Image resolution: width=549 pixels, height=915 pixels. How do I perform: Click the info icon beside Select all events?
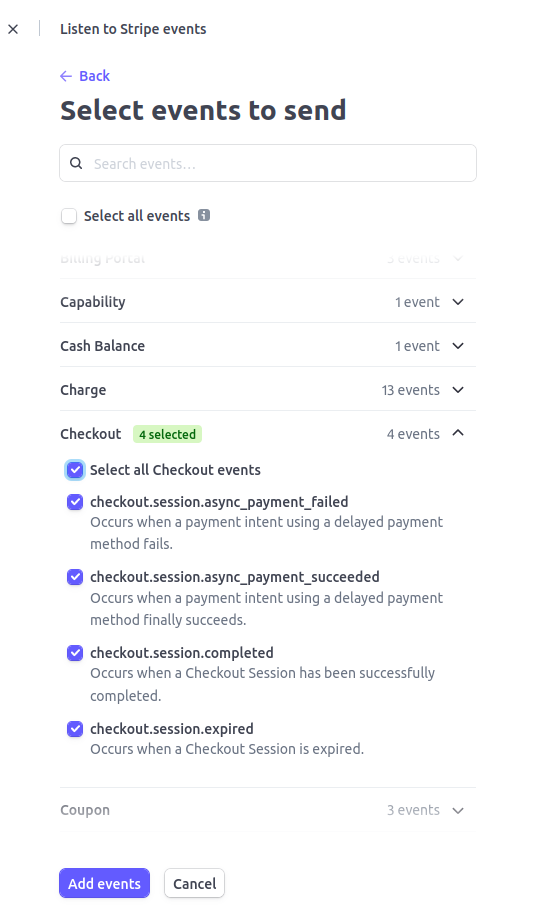pos(204,215)
